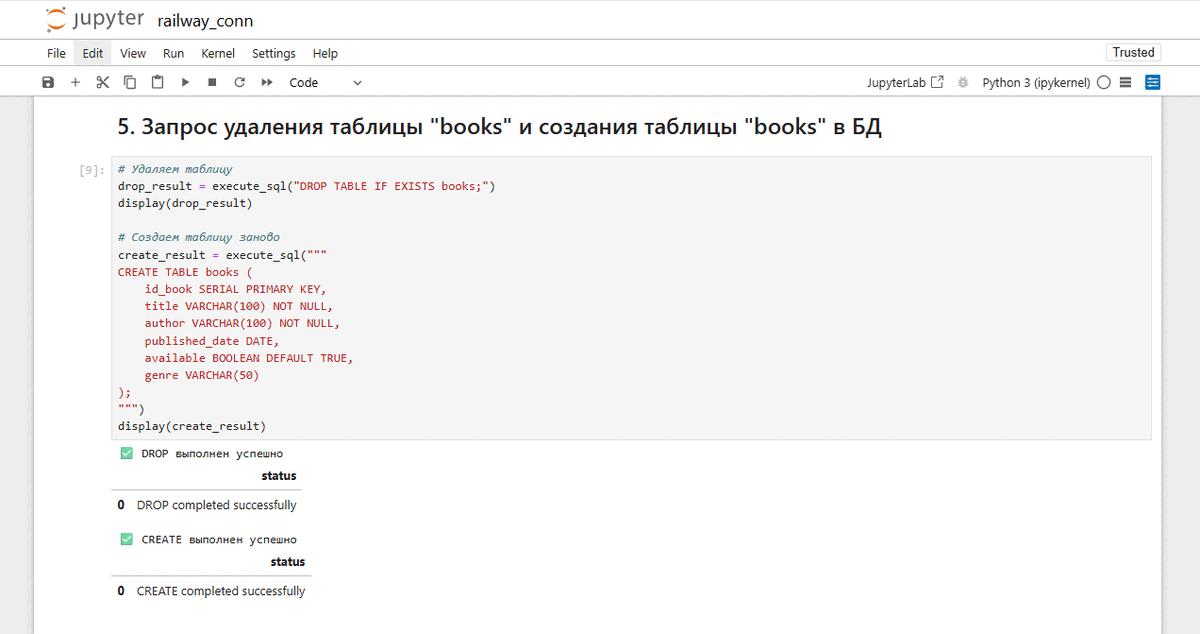Open the Edit menu

tap(93, 53)
